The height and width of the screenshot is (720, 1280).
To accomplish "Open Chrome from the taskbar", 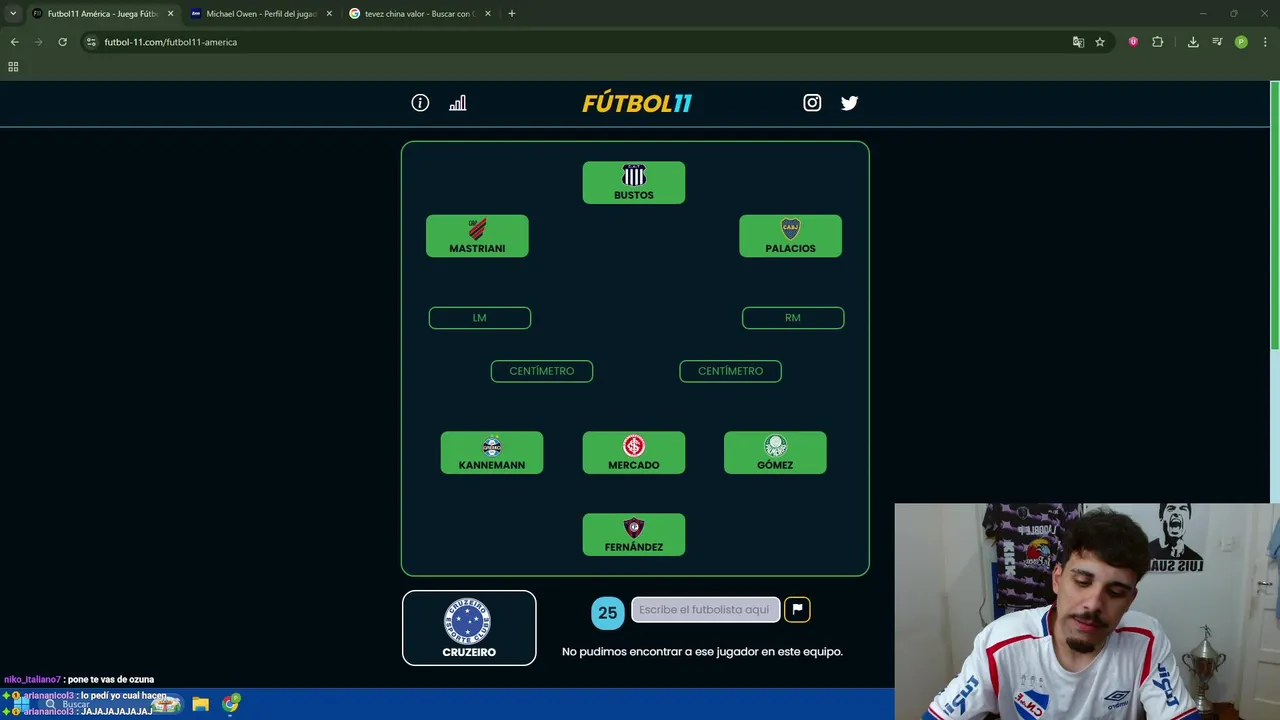I will pos(231,704).
